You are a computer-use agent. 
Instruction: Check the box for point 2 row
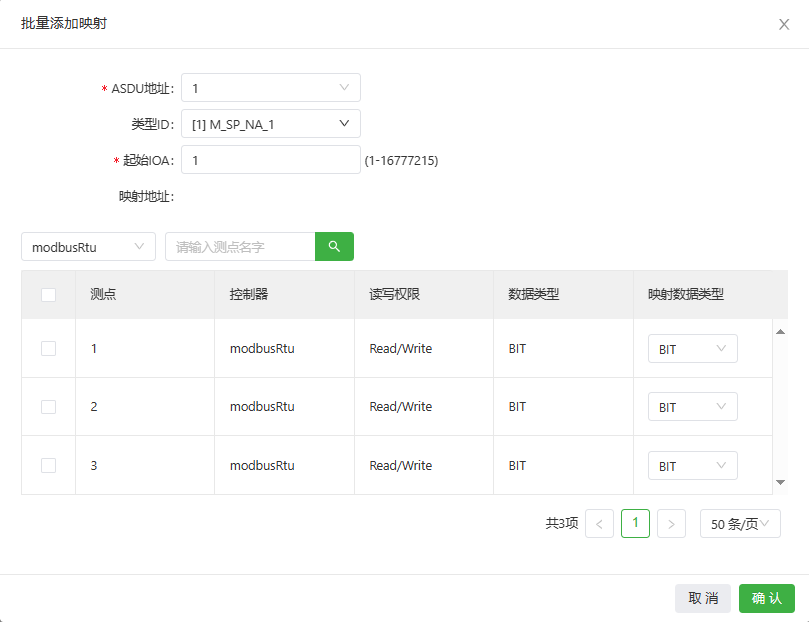[48, 407]
